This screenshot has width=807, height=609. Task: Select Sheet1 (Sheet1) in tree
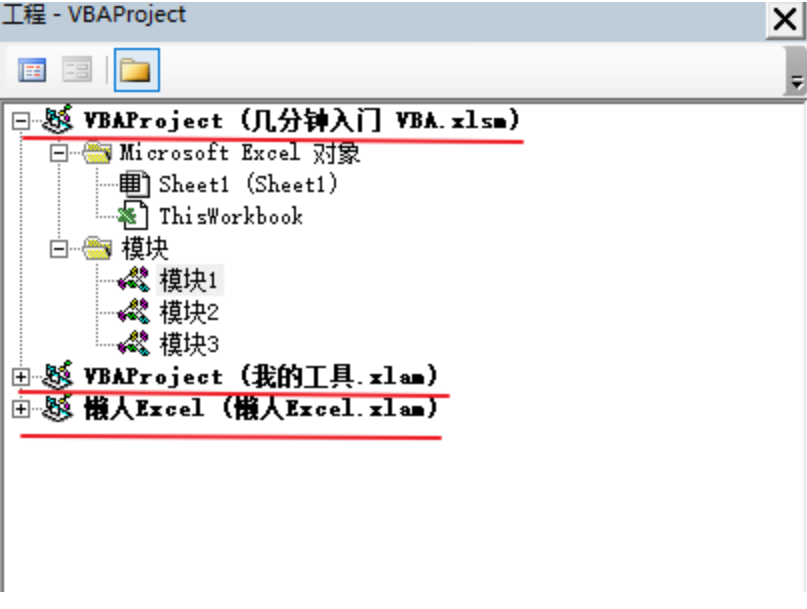tap(248, 184)
